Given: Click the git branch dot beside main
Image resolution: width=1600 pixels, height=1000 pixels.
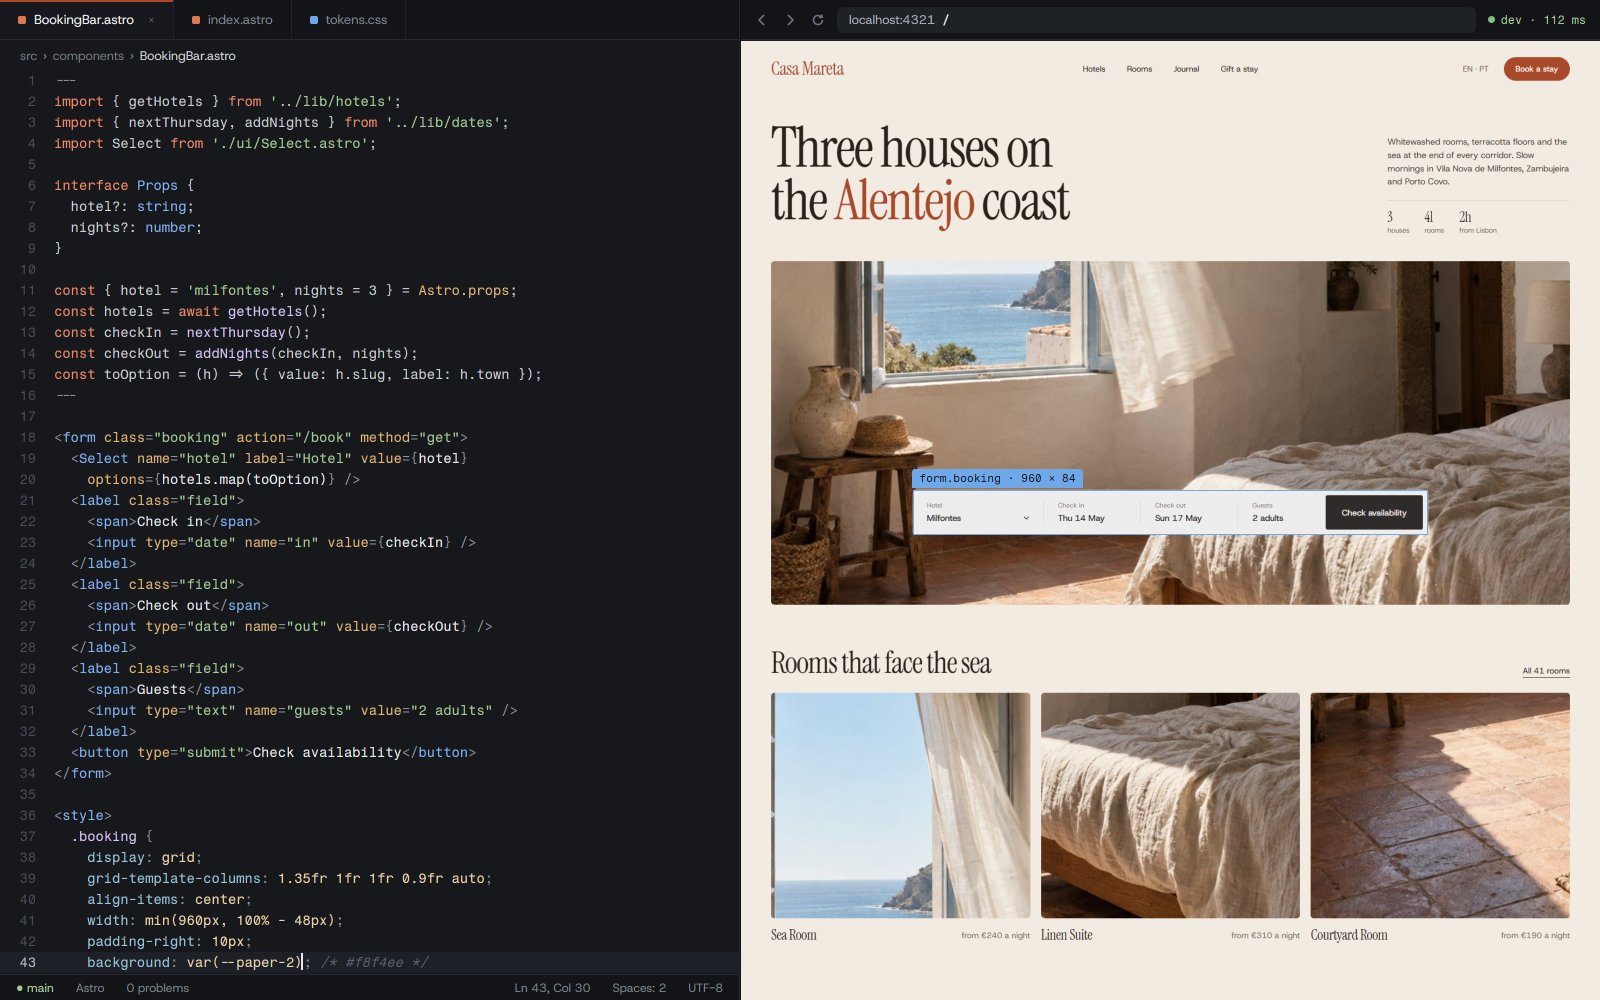Looking at the screenshot, I should [x=19, y=988].
